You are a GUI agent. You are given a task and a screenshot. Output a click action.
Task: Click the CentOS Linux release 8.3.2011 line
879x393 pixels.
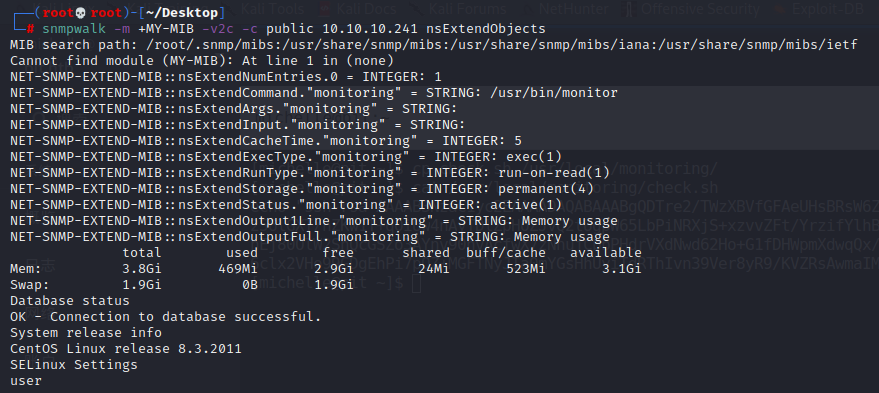click(x=126, y=349)
